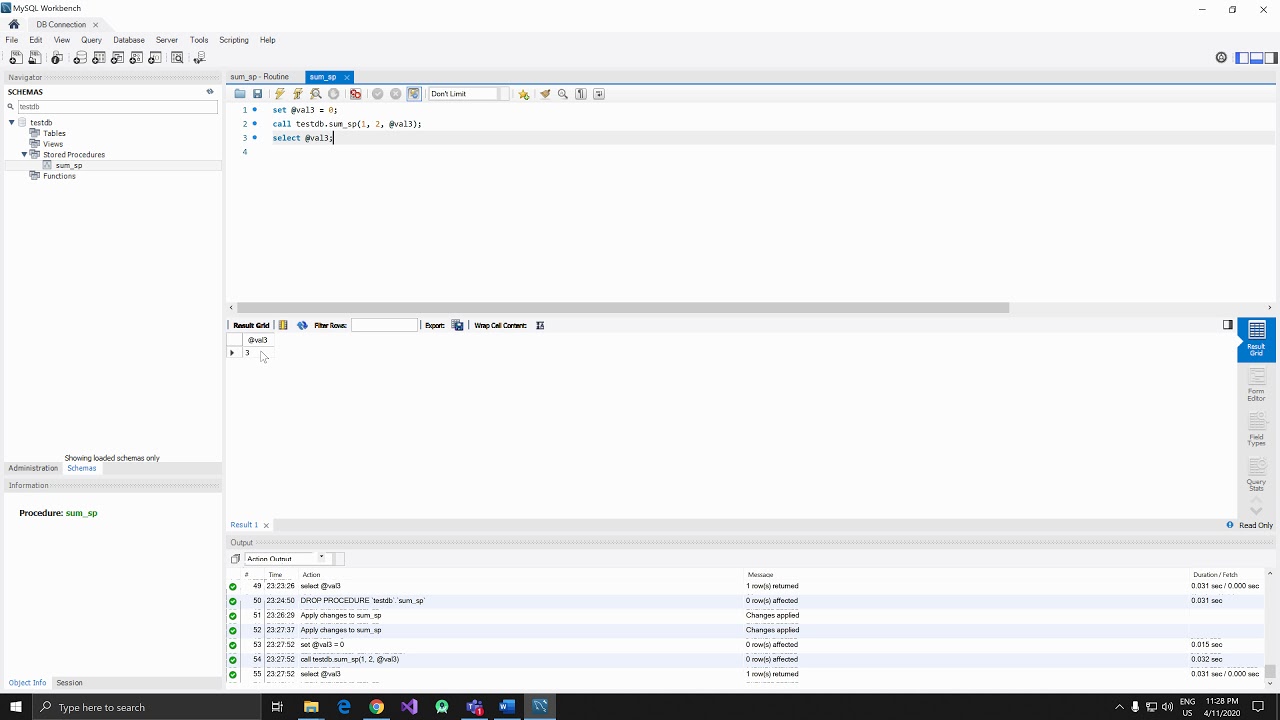Search table data icon in main toolbar
The image size is (1280, 720).
[x=177, y=58]
